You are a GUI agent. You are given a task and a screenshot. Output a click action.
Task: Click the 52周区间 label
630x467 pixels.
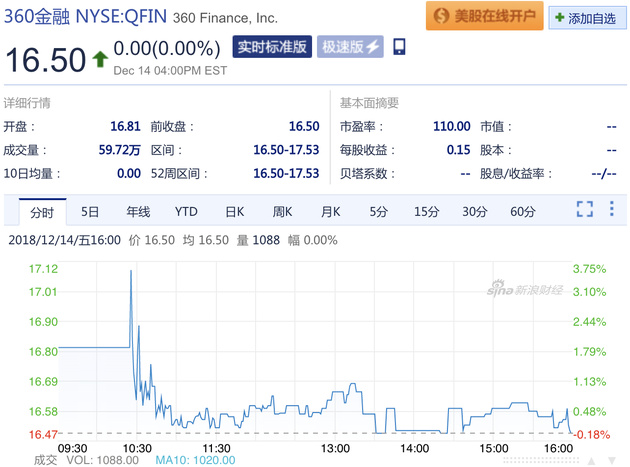(x=179, y=174)
